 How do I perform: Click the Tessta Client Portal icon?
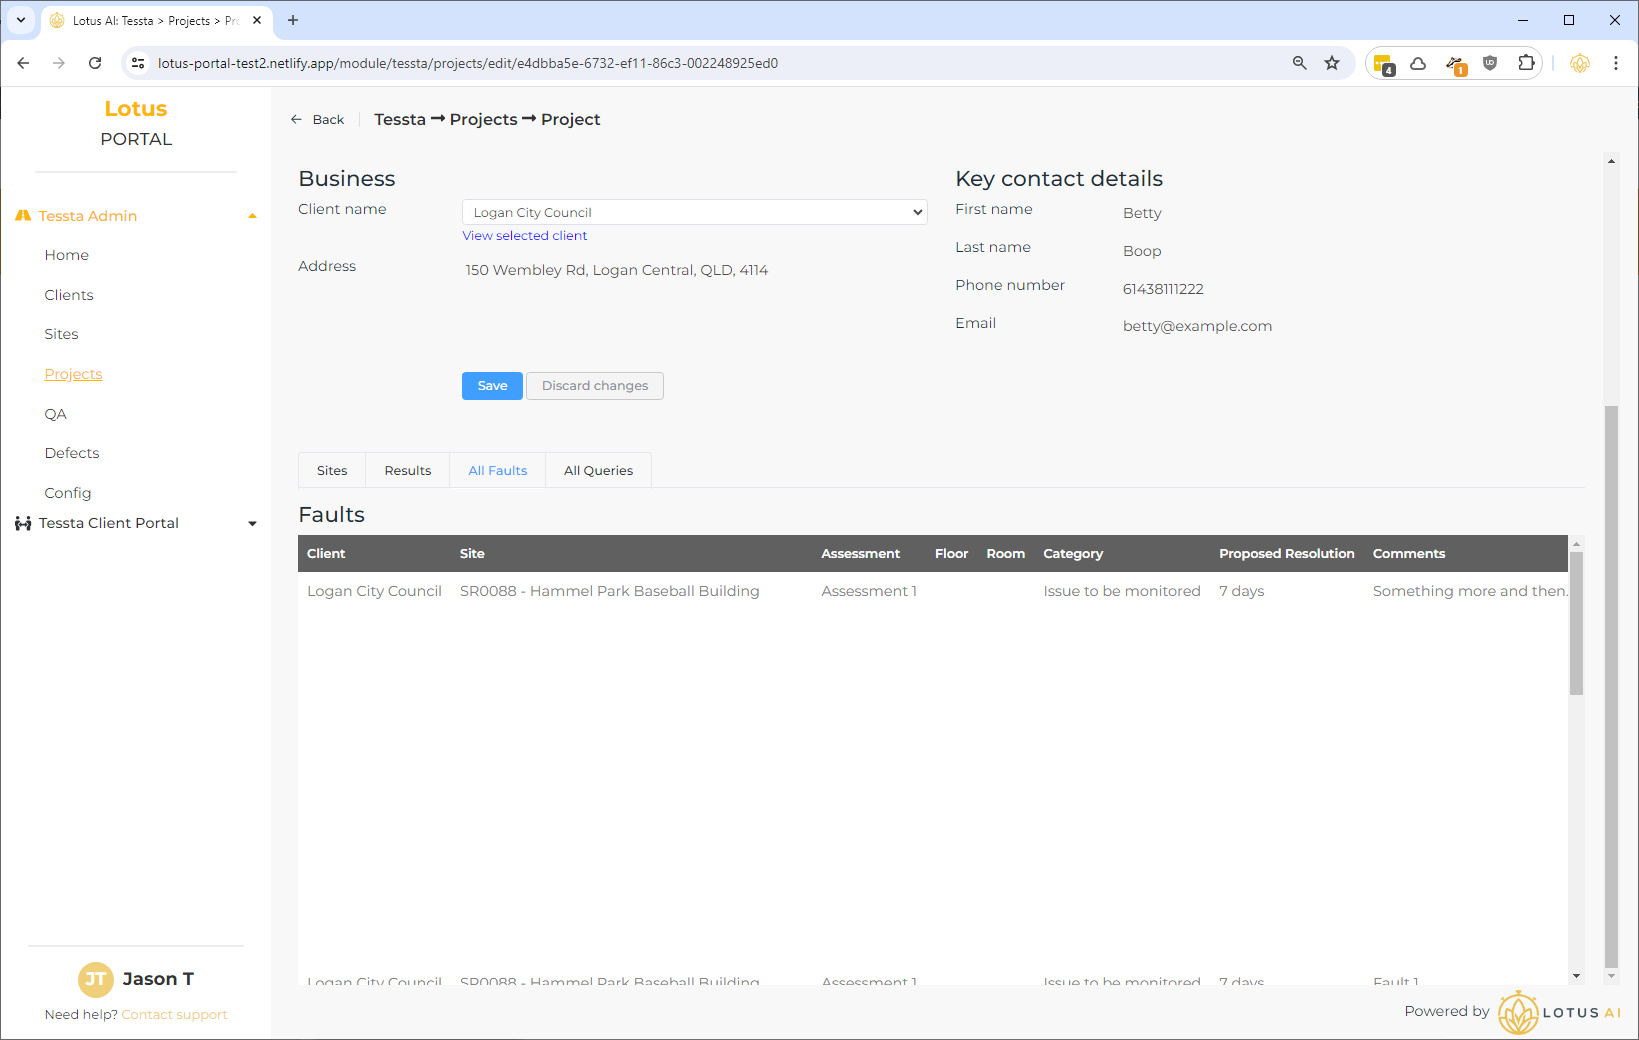23,523
